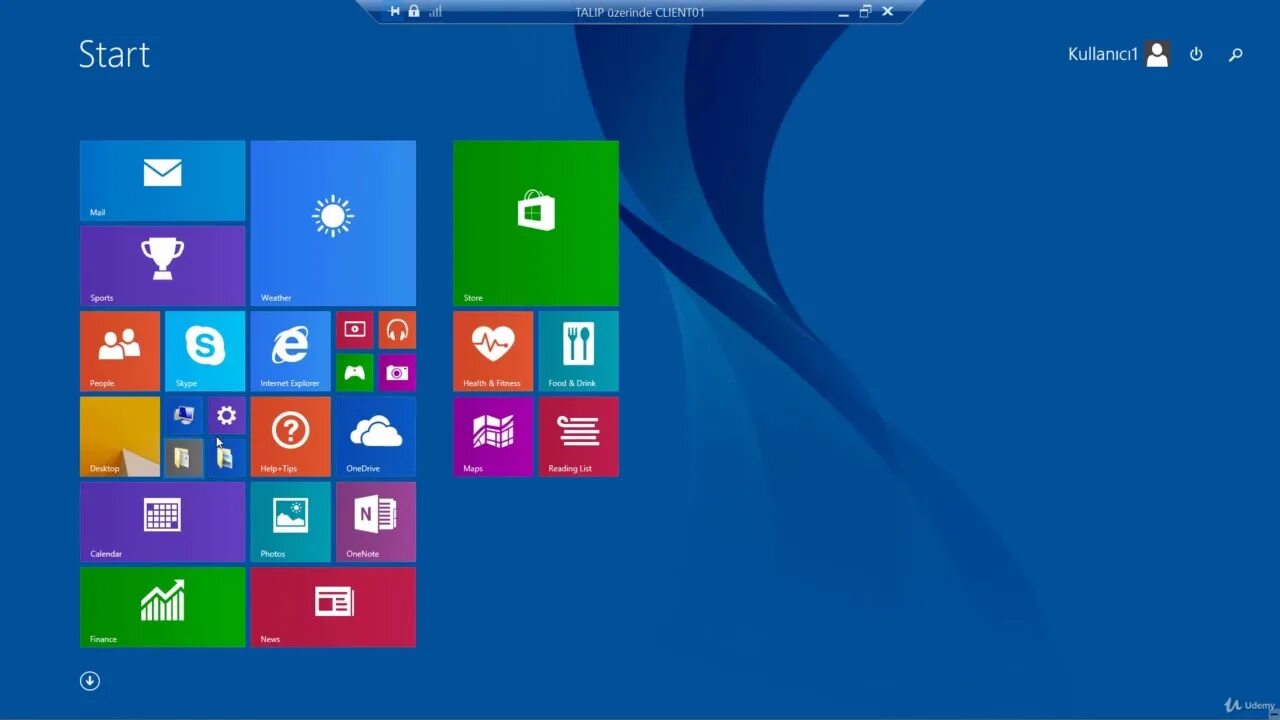Open the small Camera tile
Viewport: 1280px width, 720px height.
tap(397, 372)
